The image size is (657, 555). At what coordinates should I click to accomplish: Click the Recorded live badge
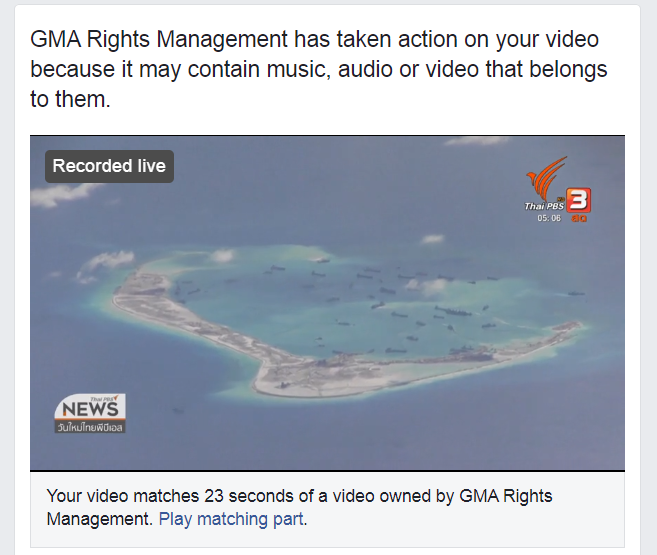click(x=109, y=166)
